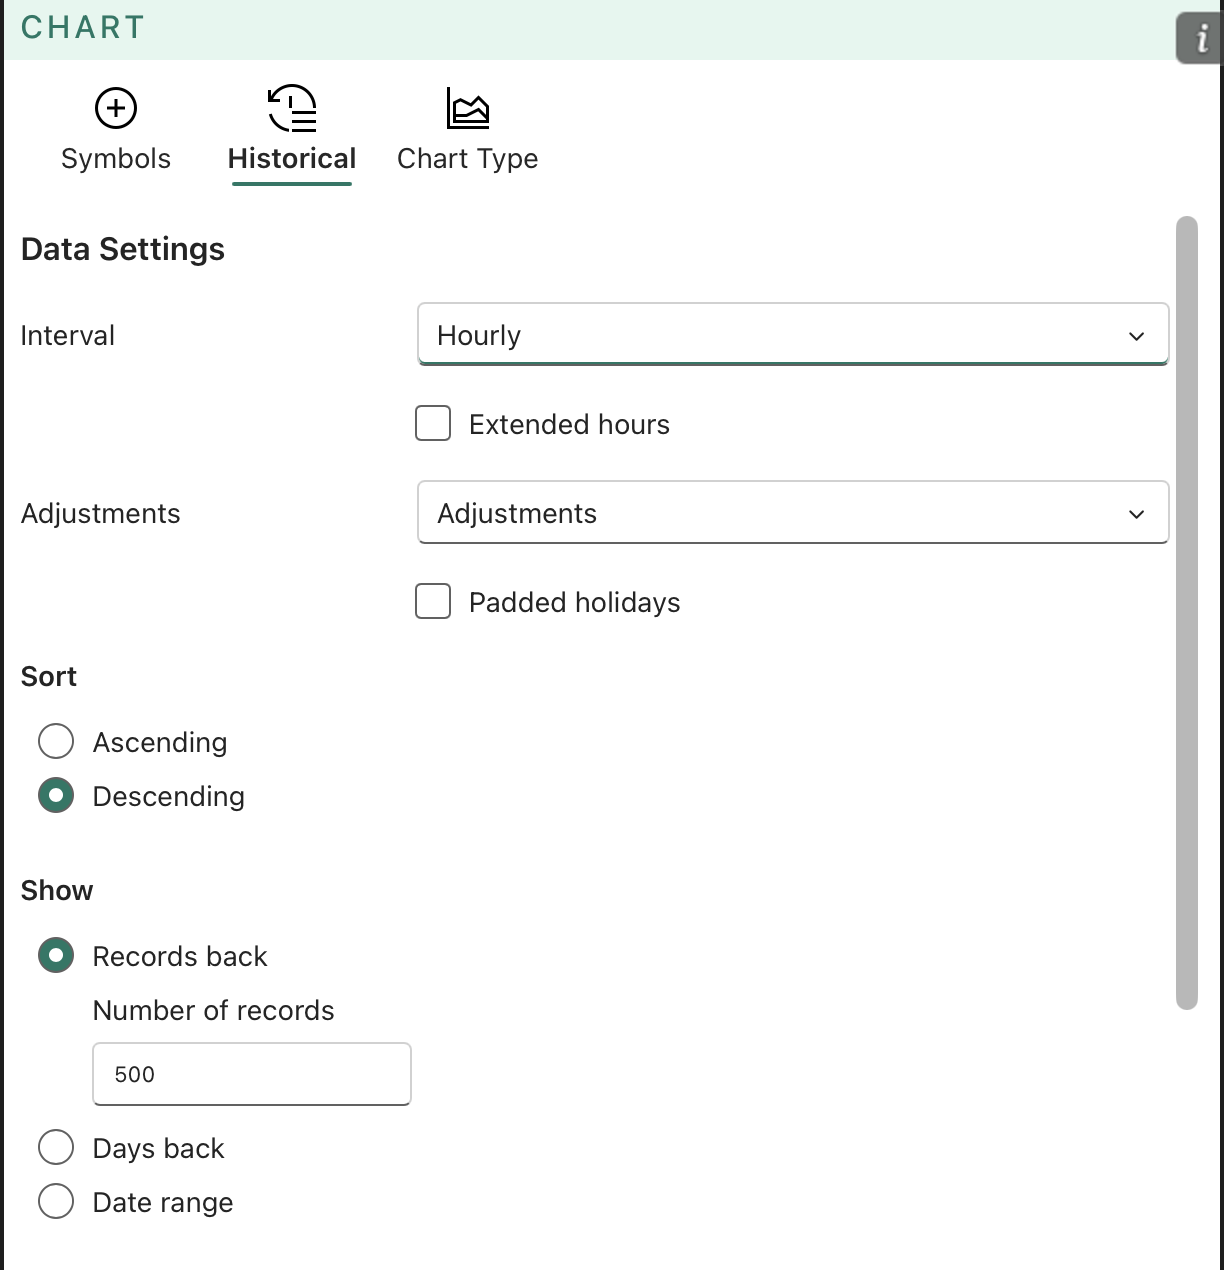Select the Descending sort radio button
This screenshot has width=1224, height=1270.
point(56,796)
